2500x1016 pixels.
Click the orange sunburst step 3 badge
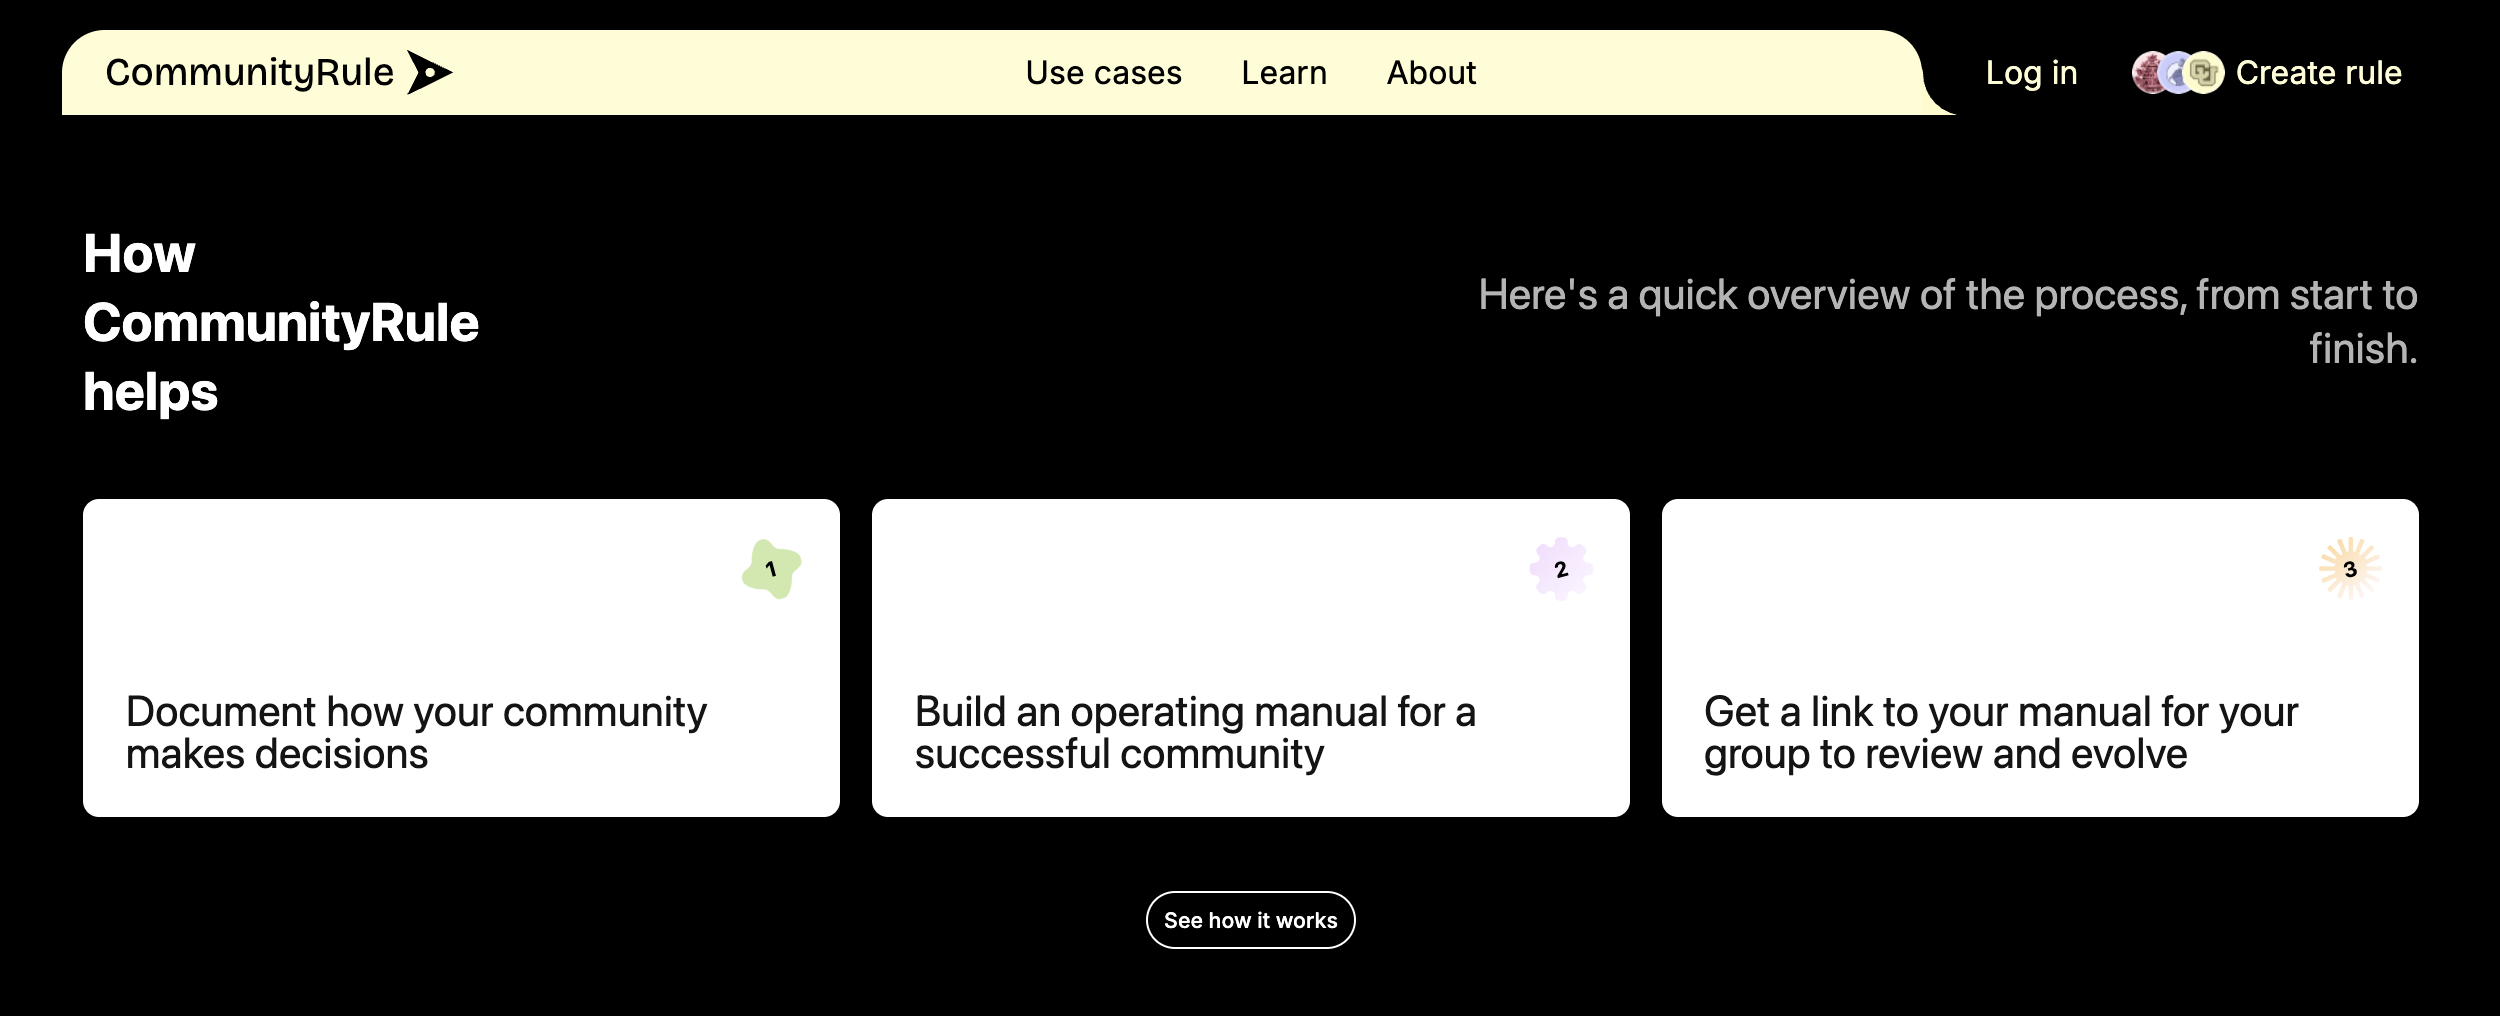pyautogui.click(x=2350, y=569)
